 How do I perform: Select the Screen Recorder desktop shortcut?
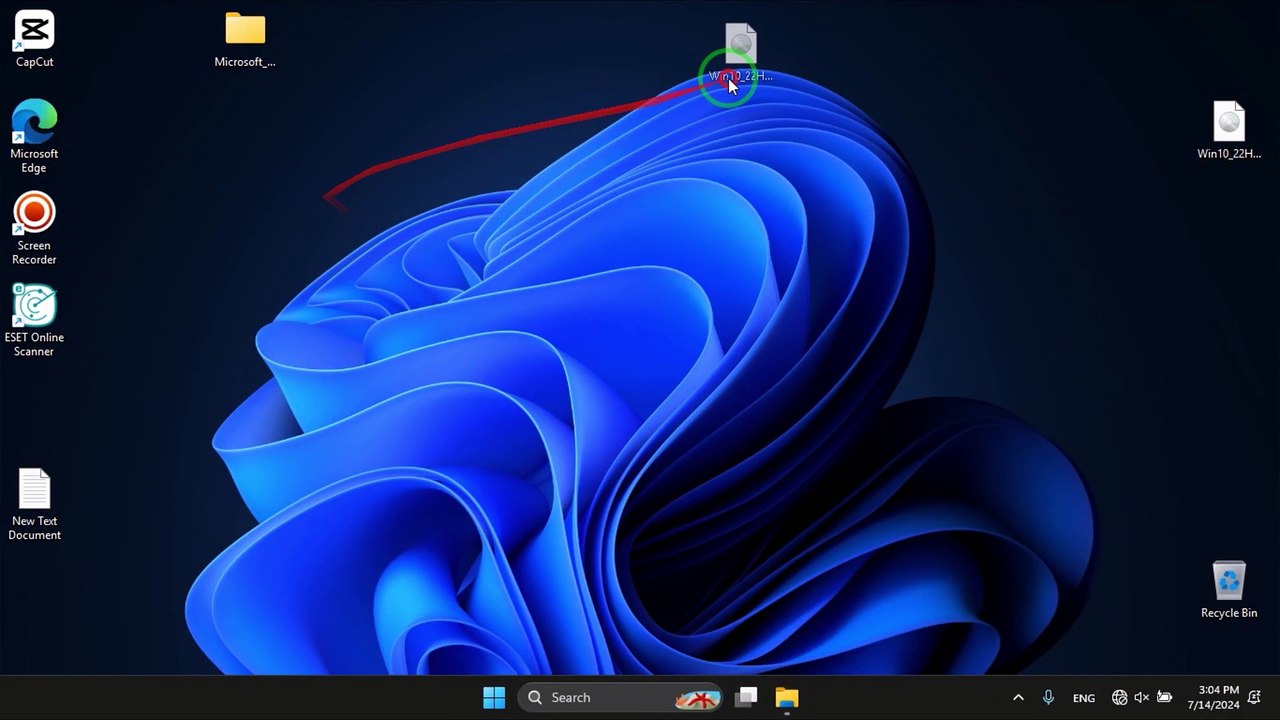pyautogui.click(x=34, y=228)
